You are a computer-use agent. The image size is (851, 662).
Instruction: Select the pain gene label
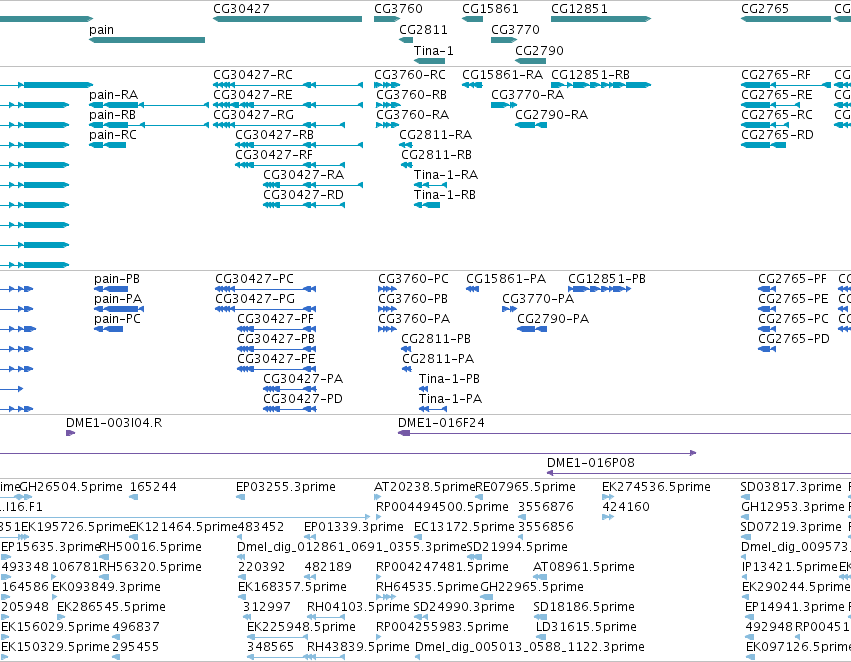pos(101,30)
